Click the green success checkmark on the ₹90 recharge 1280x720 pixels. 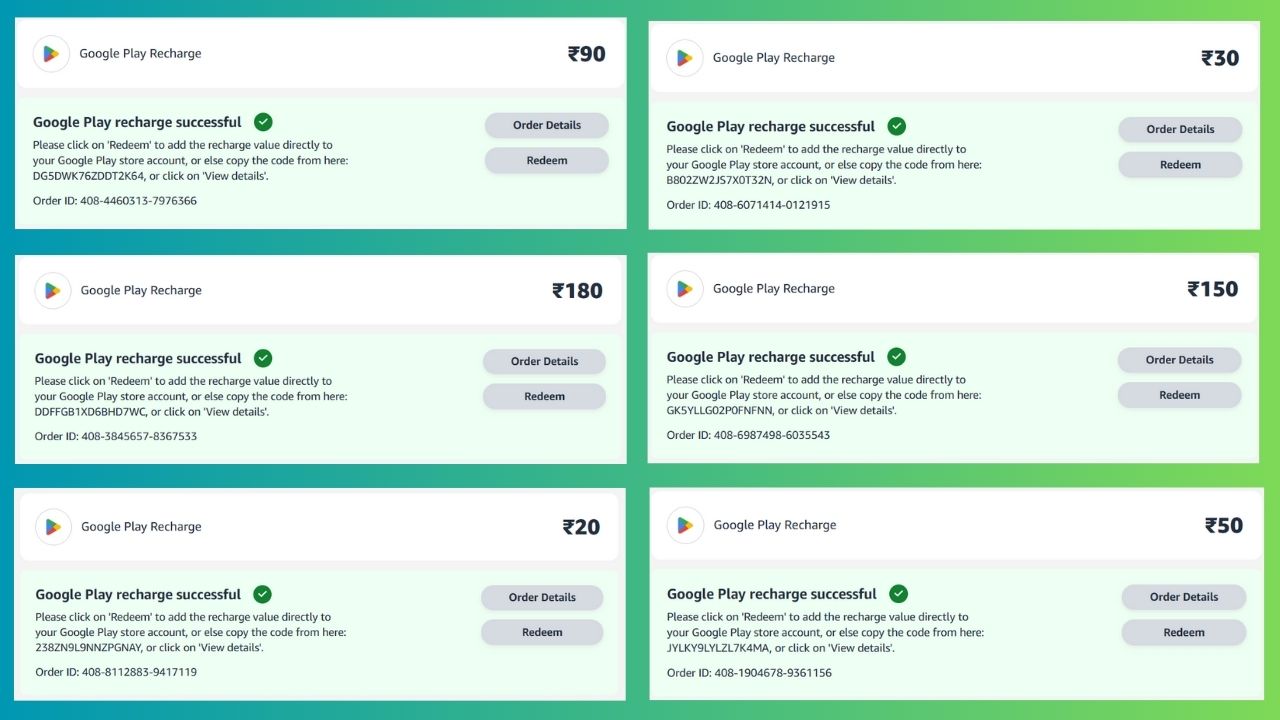point(263,122)
